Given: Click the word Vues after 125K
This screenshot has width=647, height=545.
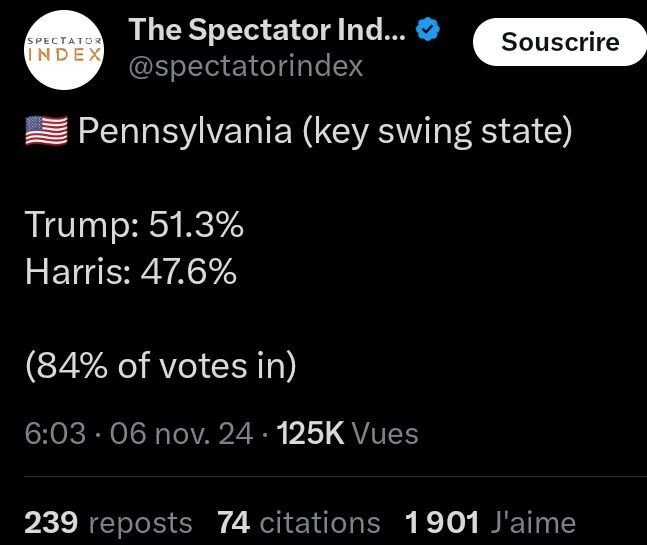Looking at the screenshot, I should [385, 434].
